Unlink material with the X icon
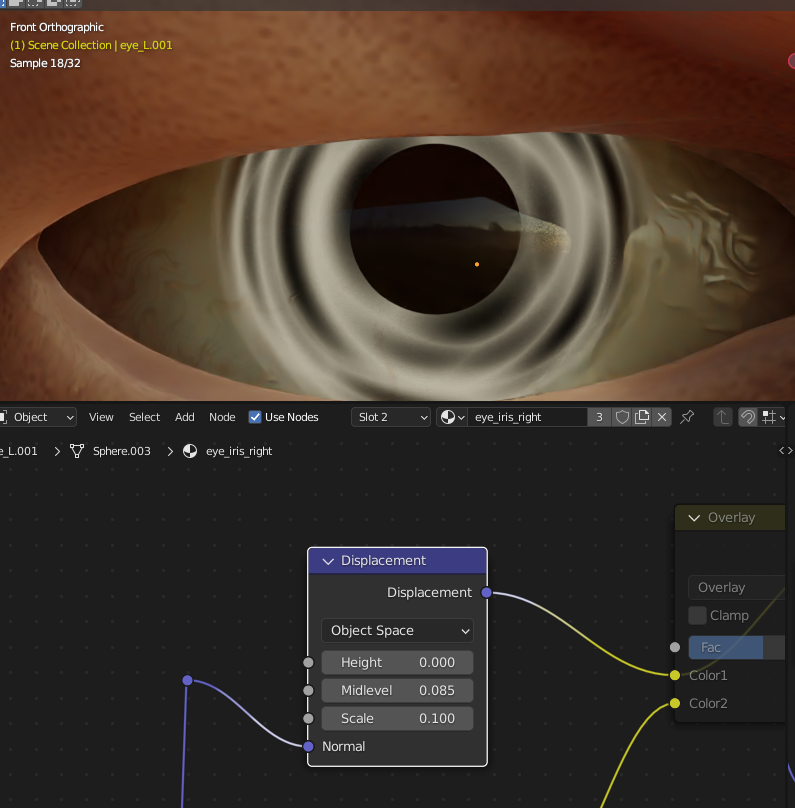This screenshot has height=808, width=795. [x=662, y=417]
